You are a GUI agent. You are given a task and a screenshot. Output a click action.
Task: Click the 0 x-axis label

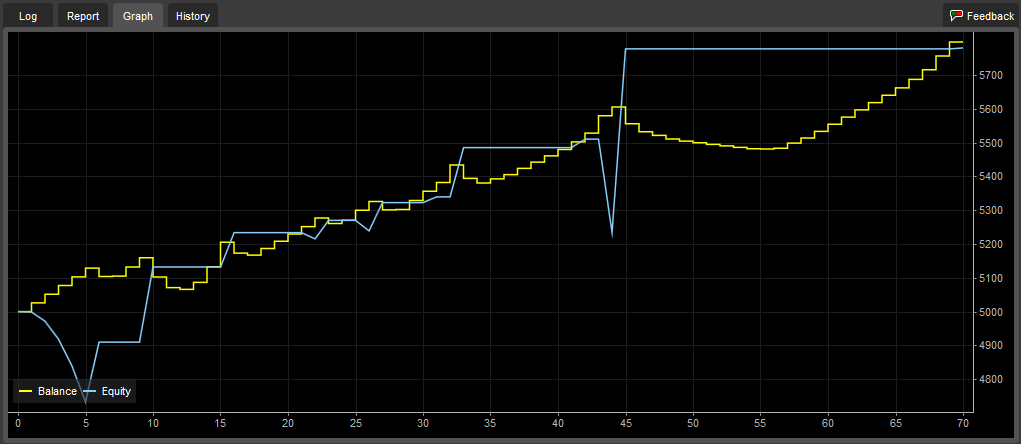(x=18, y=423)
